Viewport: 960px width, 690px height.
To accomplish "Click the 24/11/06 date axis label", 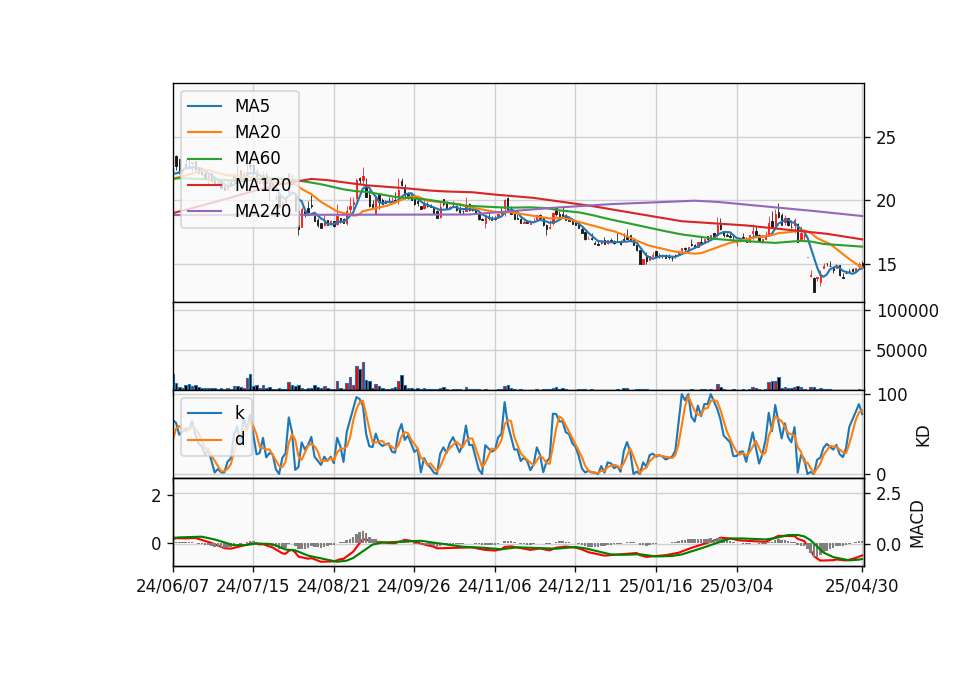I will click(x=495, y=586).
